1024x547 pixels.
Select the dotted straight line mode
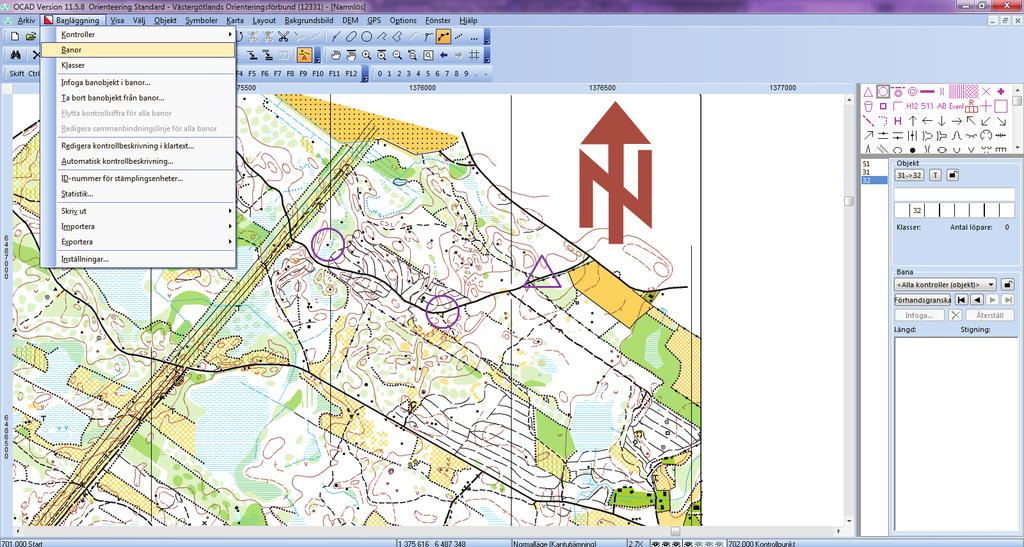point(458,37)
